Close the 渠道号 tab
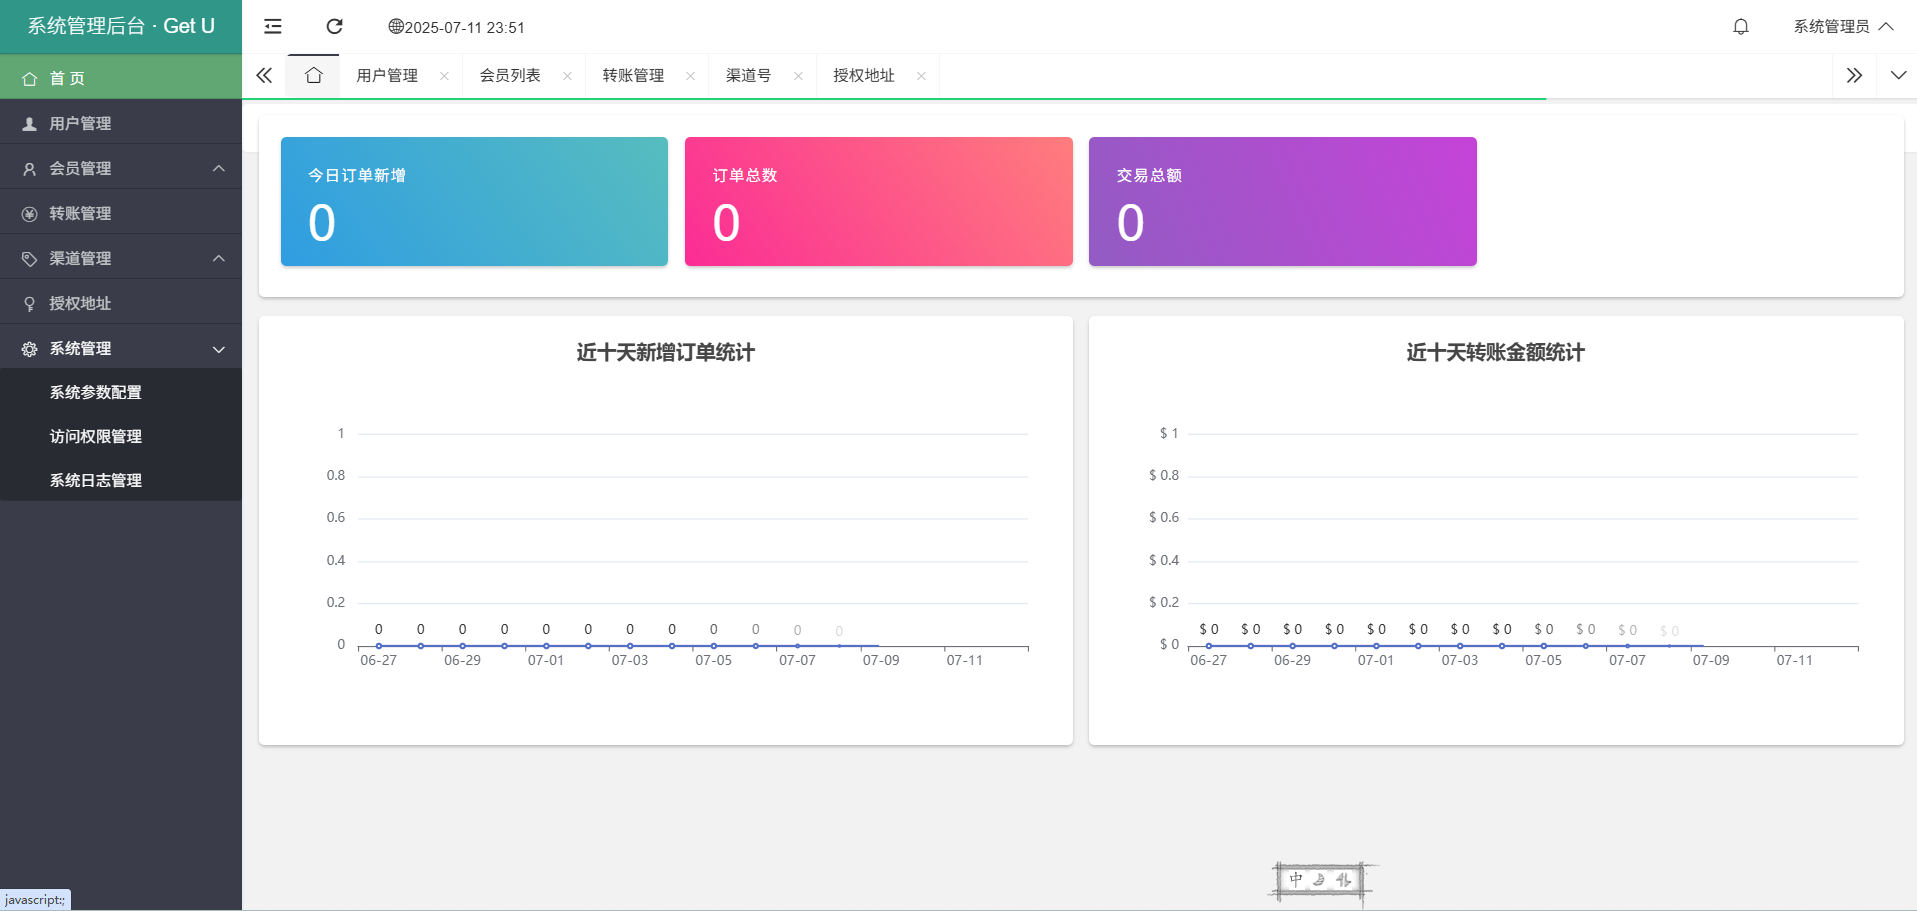The width and height of the screenshot is (1917, 911). 798,76
